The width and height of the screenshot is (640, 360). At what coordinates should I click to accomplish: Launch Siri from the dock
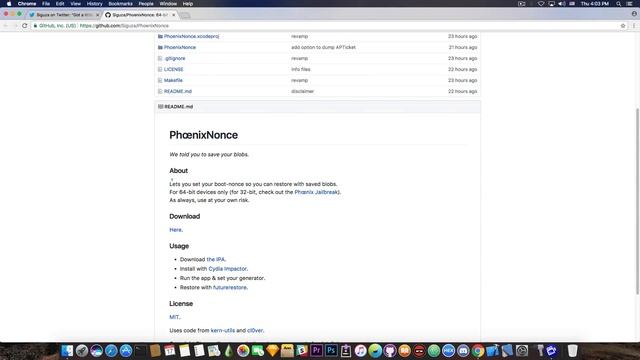96,351
